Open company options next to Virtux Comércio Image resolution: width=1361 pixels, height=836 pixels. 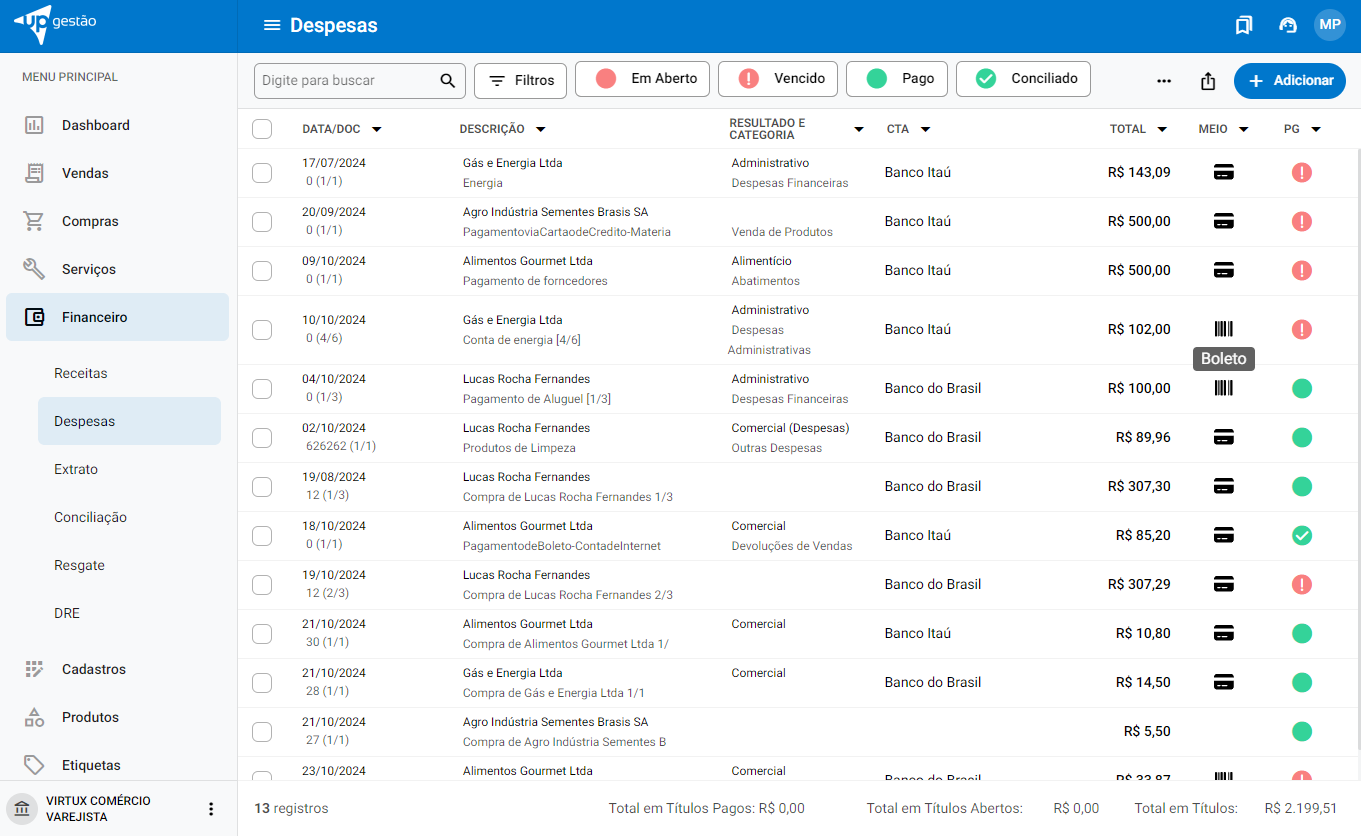coord(211,809)
